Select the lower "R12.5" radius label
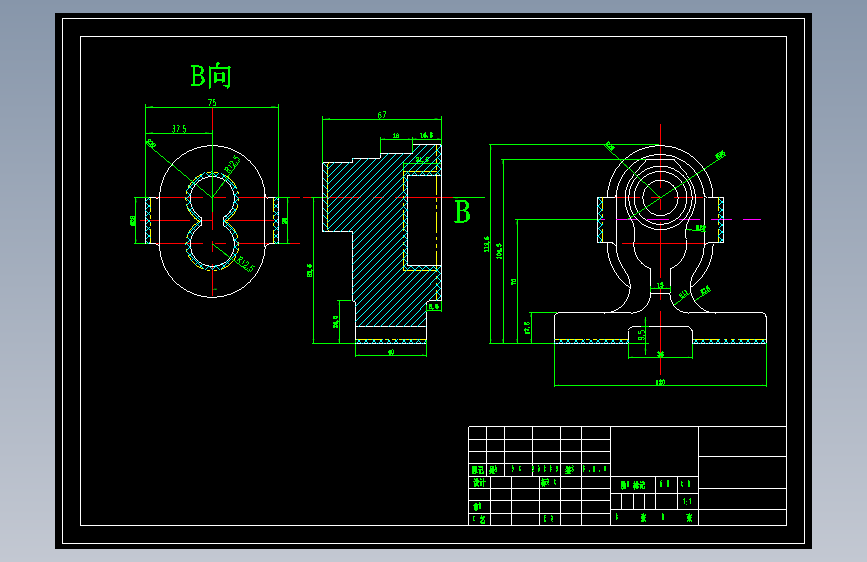 245,264
